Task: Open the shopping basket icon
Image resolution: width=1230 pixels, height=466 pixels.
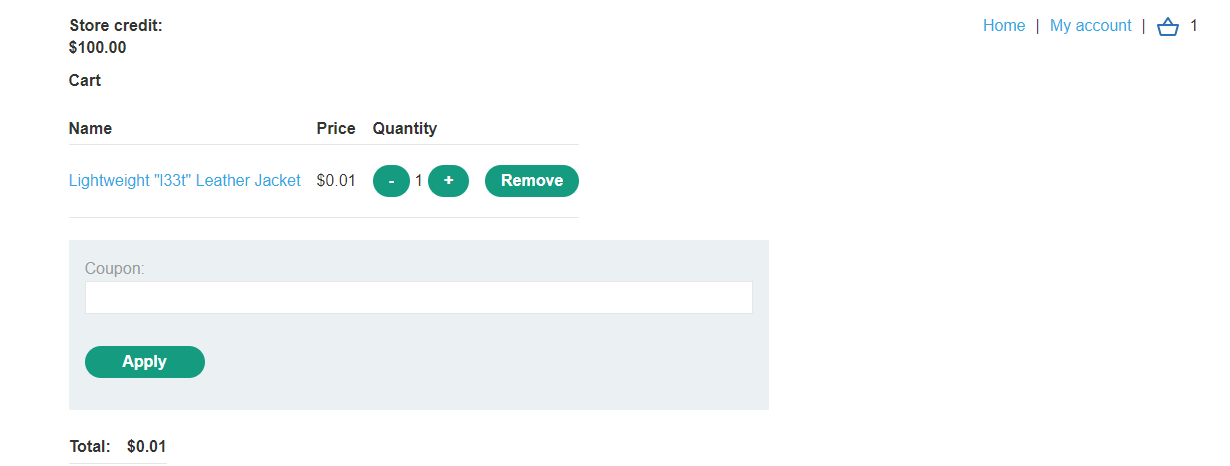Action: (x=1167, y=27)
